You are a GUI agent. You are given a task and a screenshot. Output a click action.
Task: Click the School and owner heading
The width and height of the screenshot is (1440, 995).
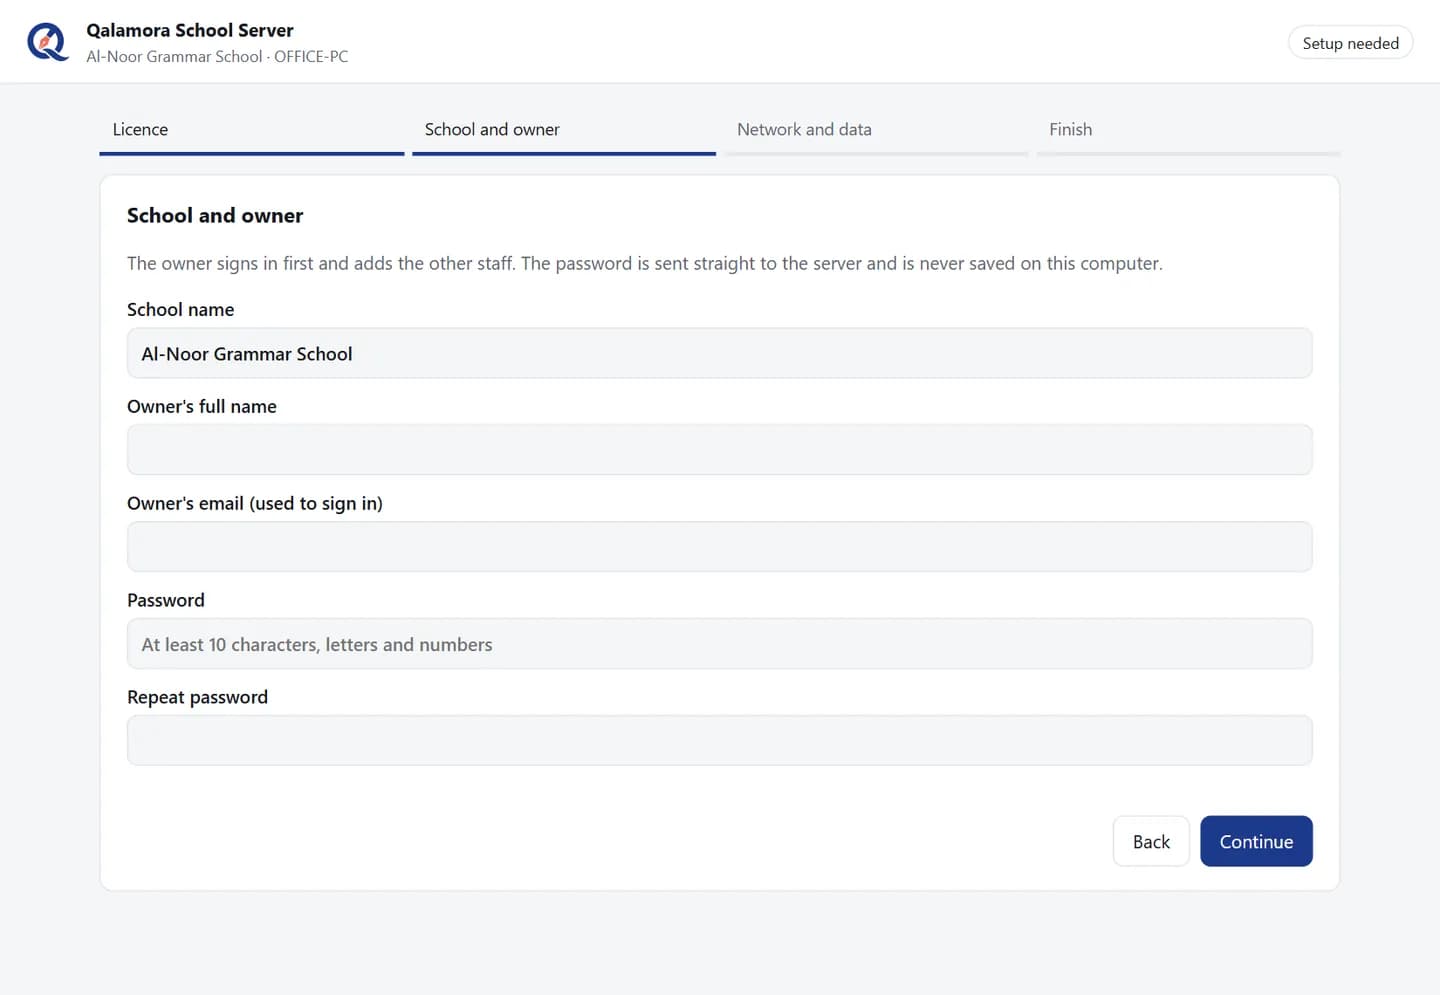coord(215,216)
